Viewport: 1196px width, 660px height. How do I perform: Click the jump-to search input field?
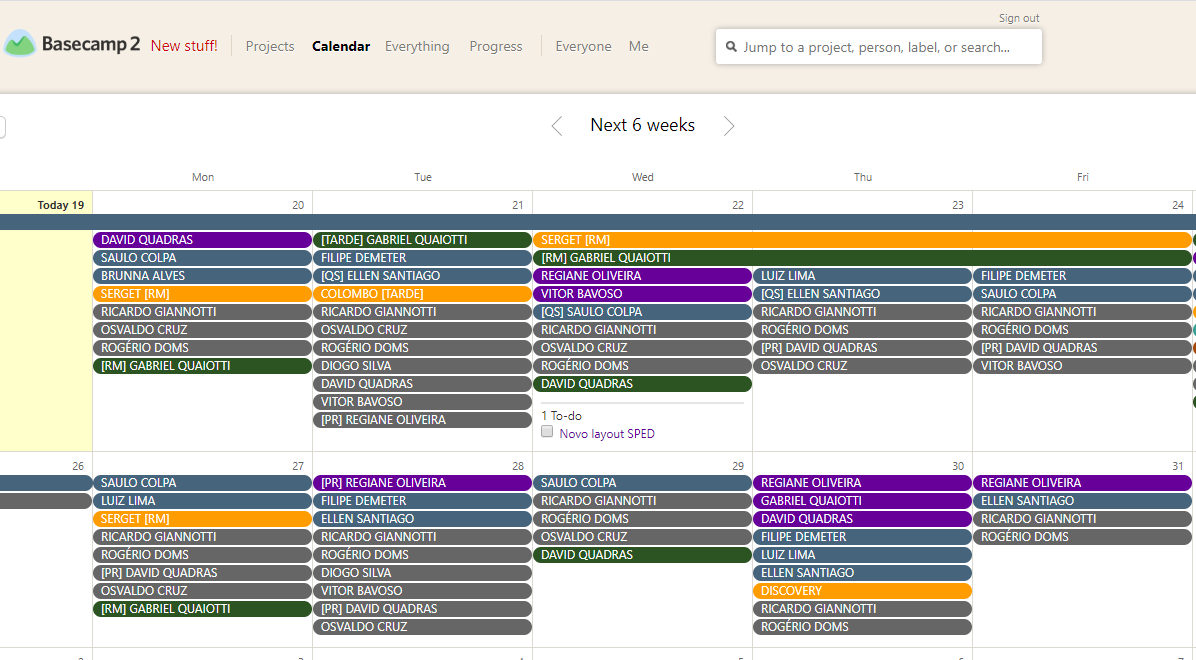[x=878, y=46]
